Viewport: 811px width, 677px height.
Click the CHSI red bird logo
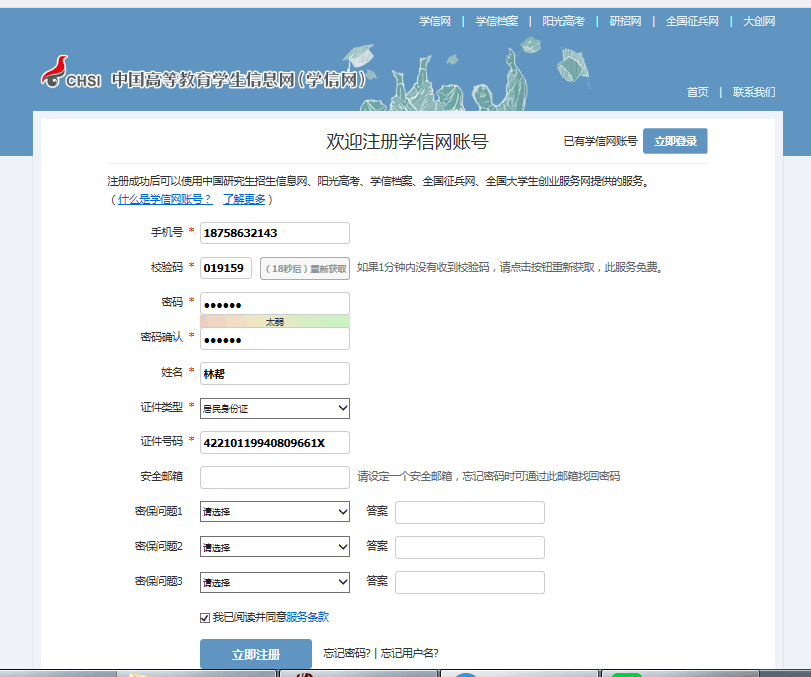point(55,73)
